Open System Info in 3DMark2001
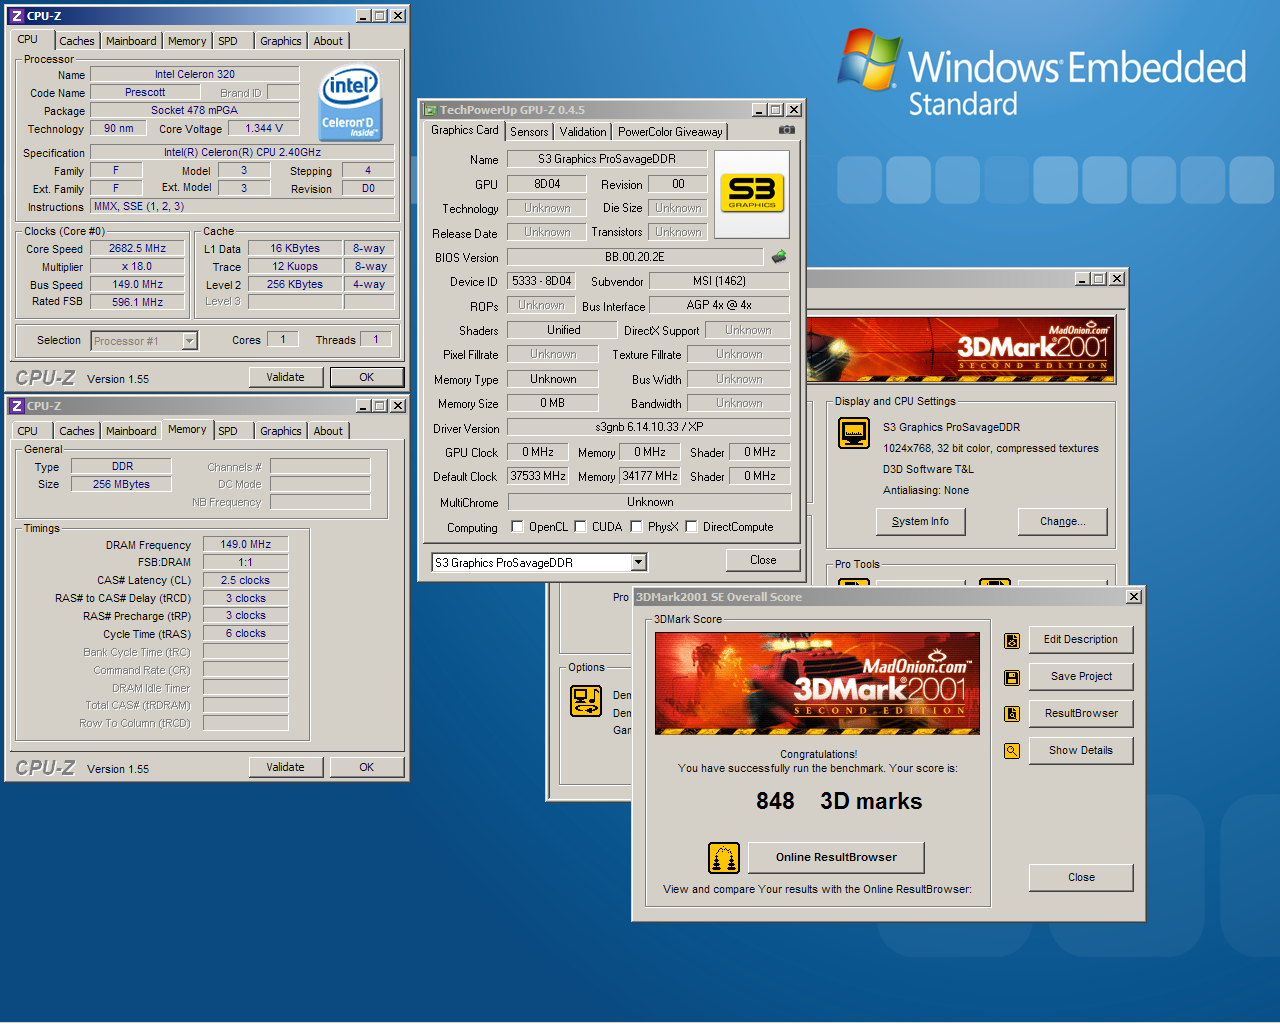 coord(921,521)
